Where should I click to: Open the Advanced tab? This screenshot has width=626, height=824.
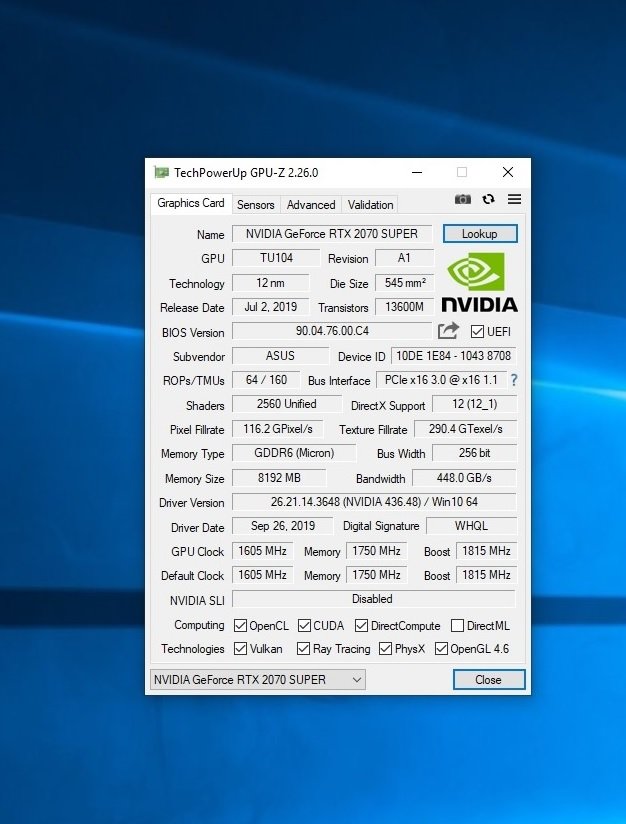(x=311, y=204)
